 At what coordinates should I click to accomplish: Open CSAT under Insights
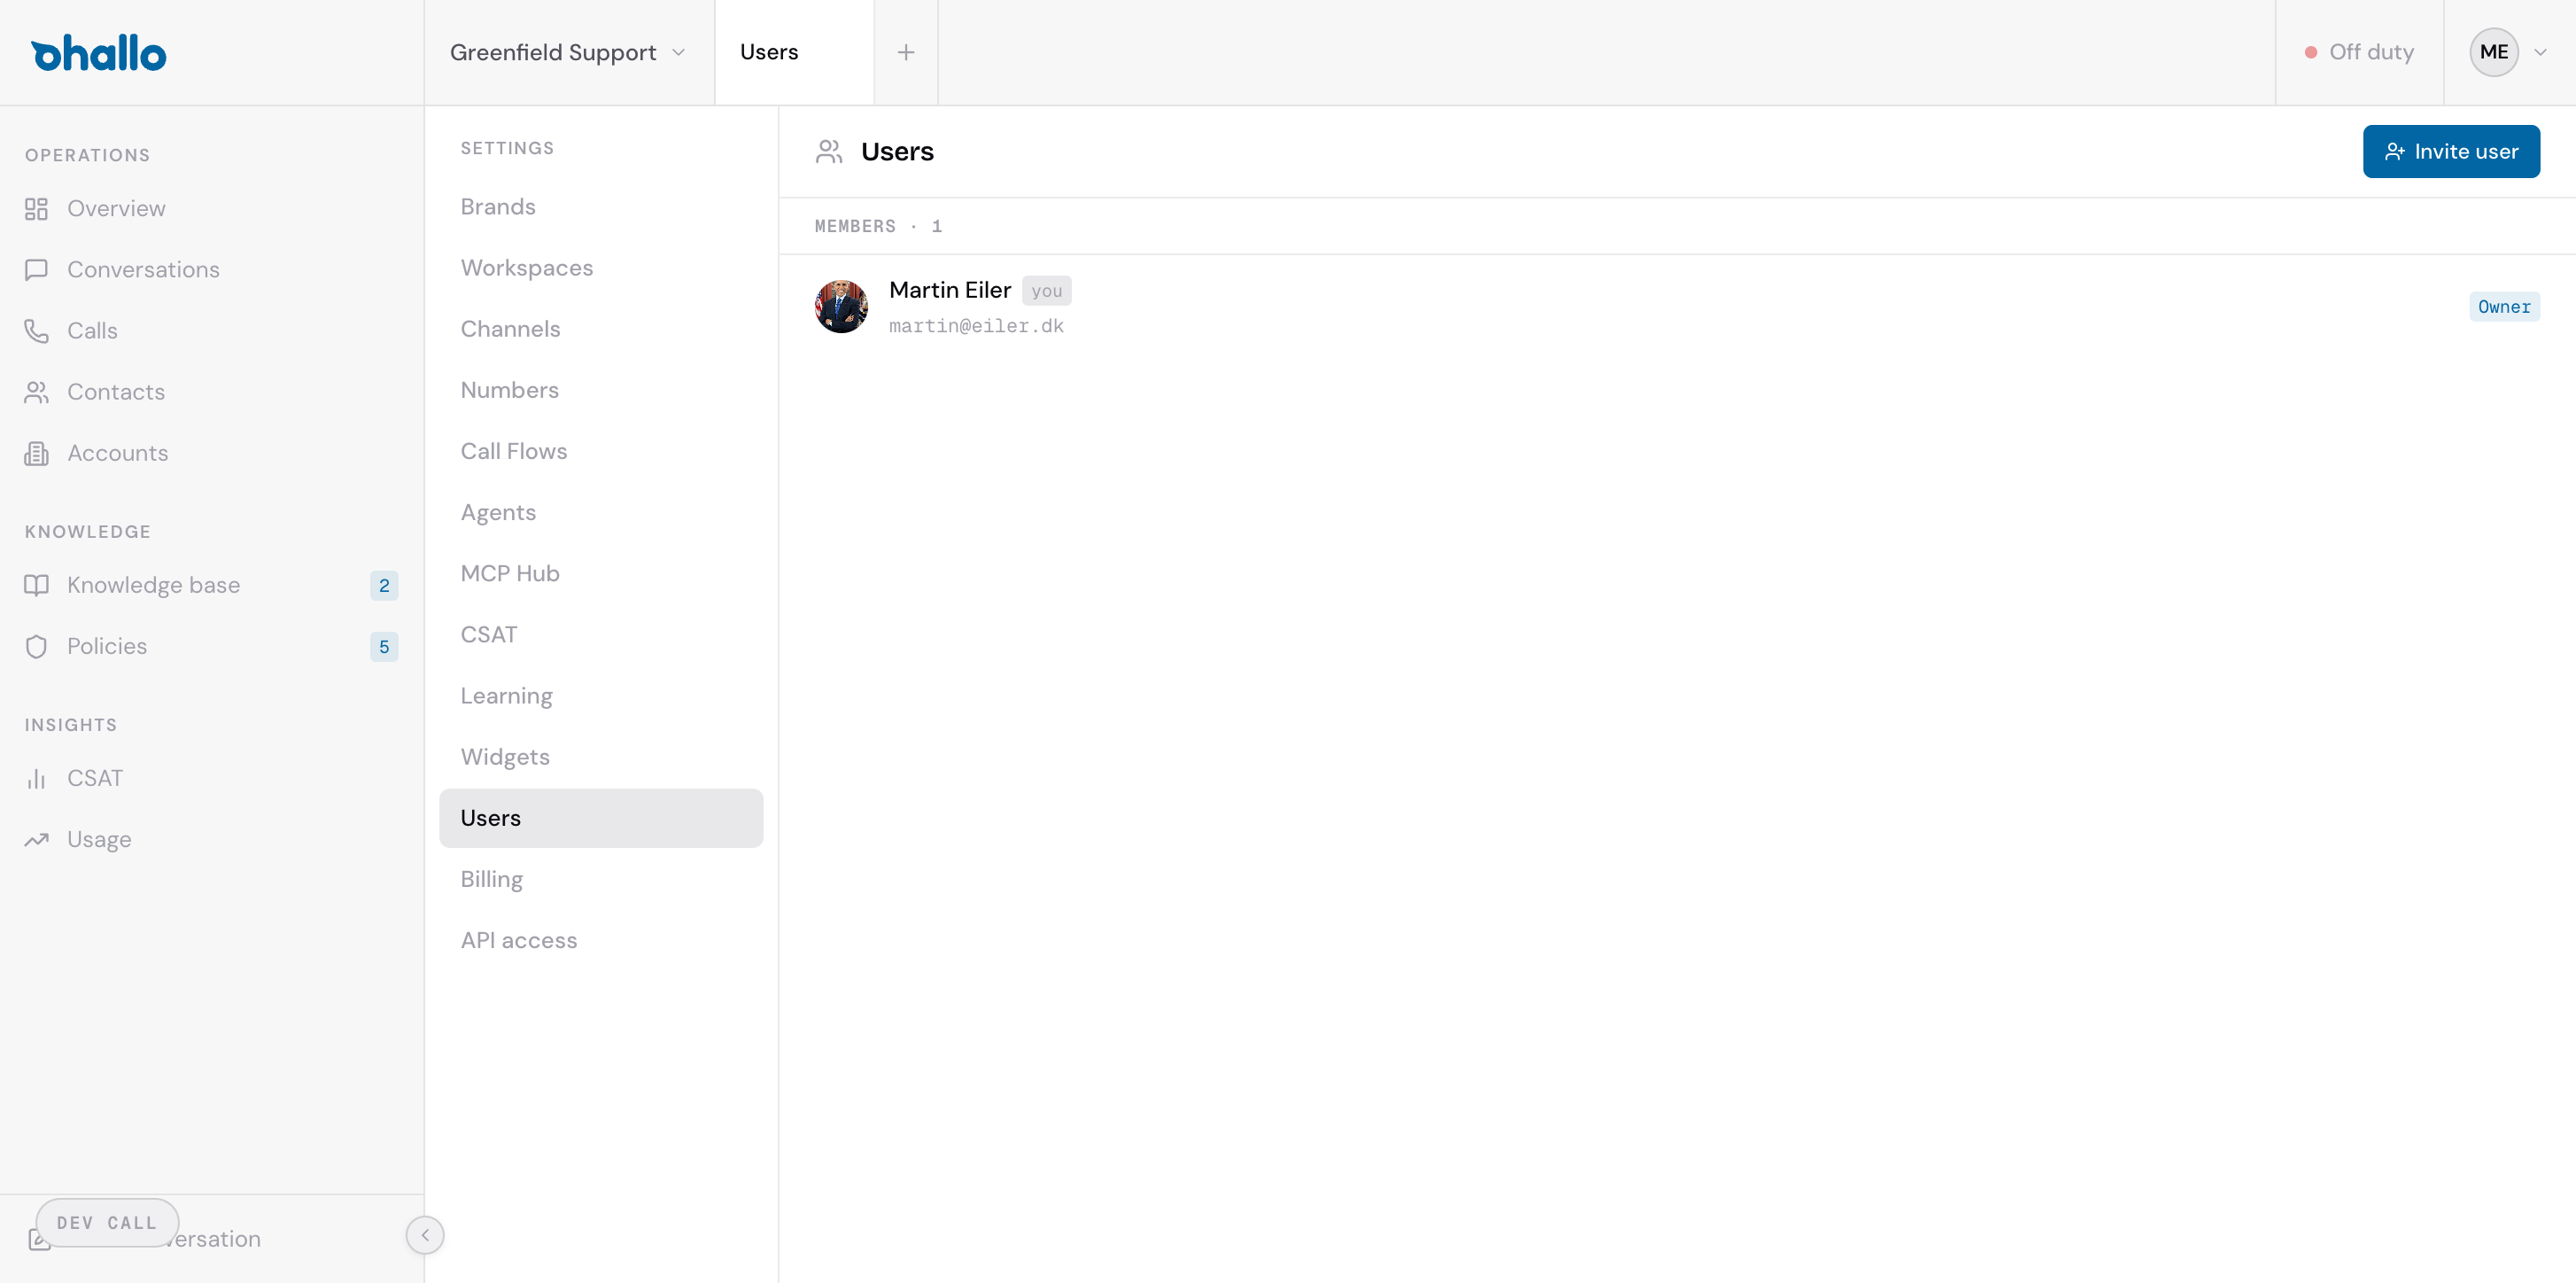[94, 778]
